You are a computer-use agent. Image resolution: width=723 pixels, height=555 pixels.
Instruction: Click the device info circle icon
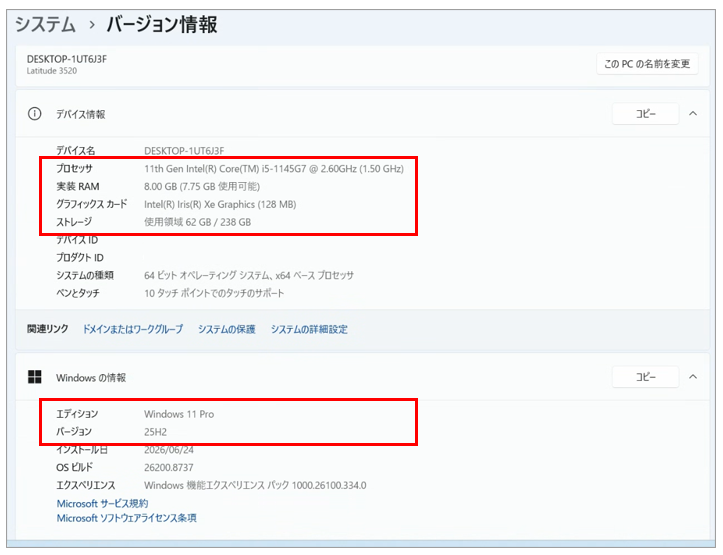point(35,114)
